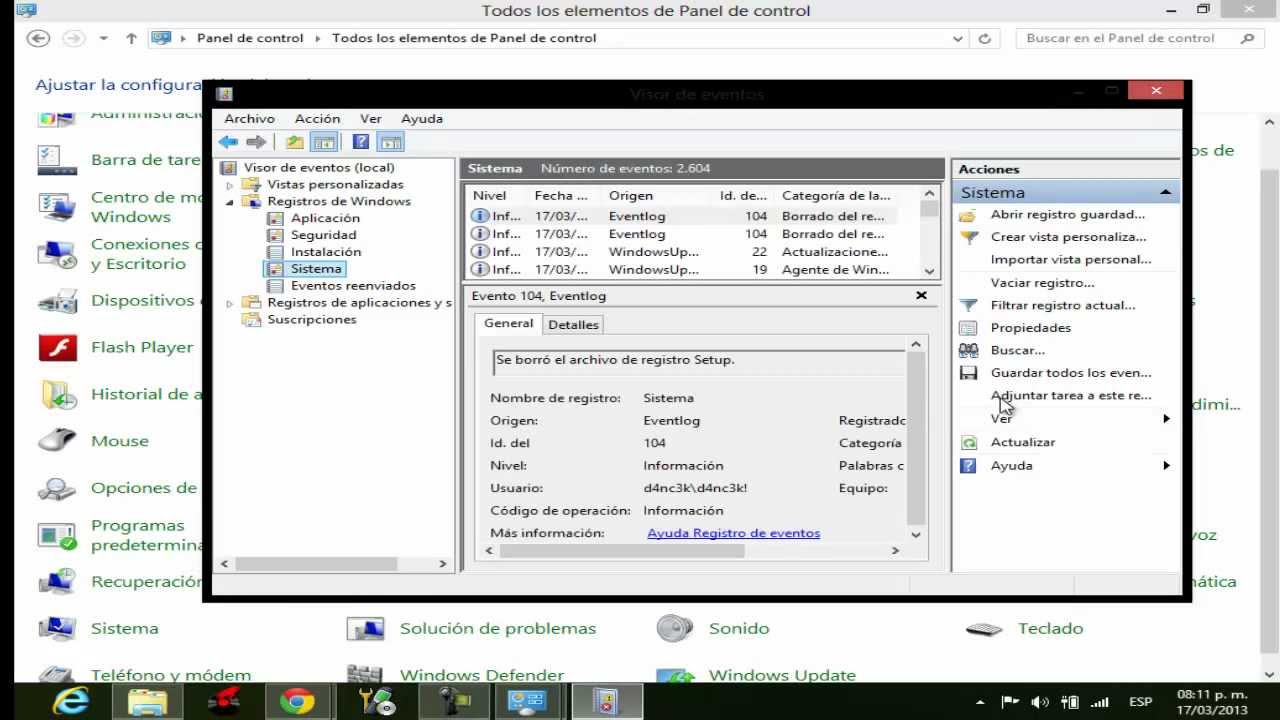Open the Ayuda Registro de eventos link
Image resolution: width=1280 pixels, height=720 pixels.
click(734, 533)
